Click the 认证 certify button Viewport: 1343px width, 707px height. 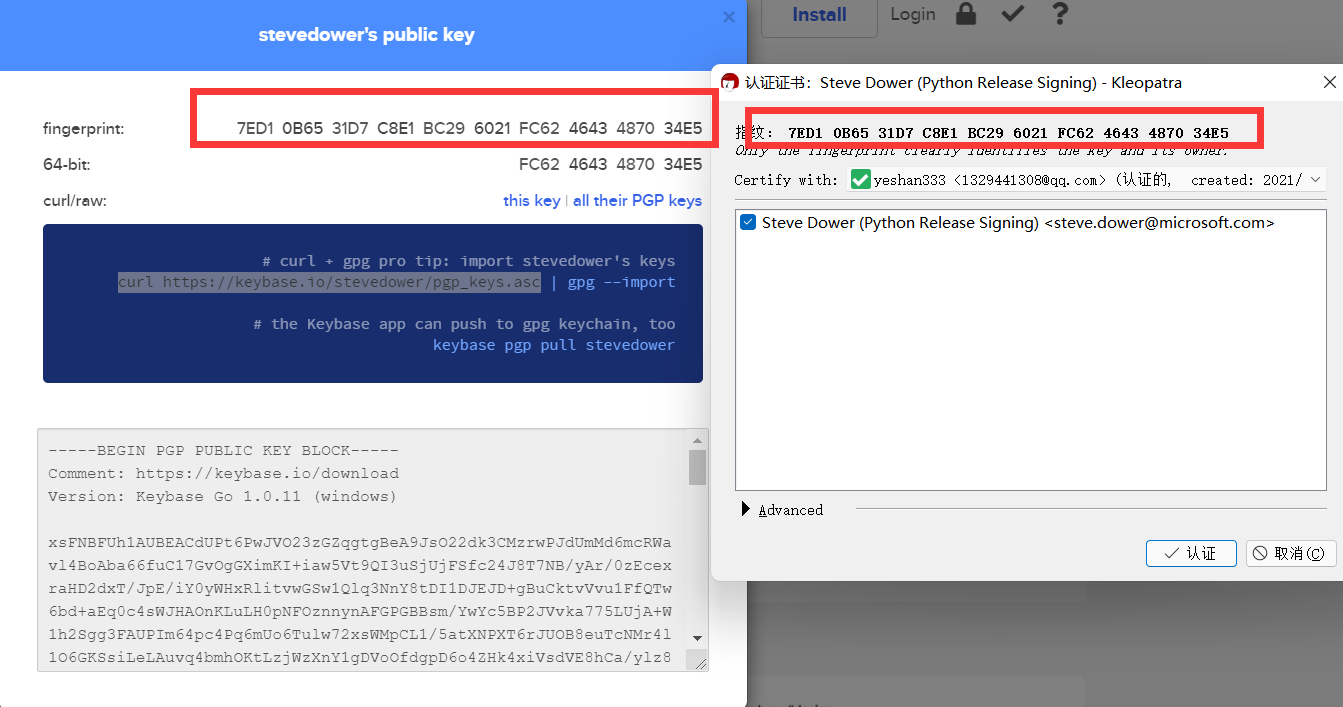[x=1191, y=553]
